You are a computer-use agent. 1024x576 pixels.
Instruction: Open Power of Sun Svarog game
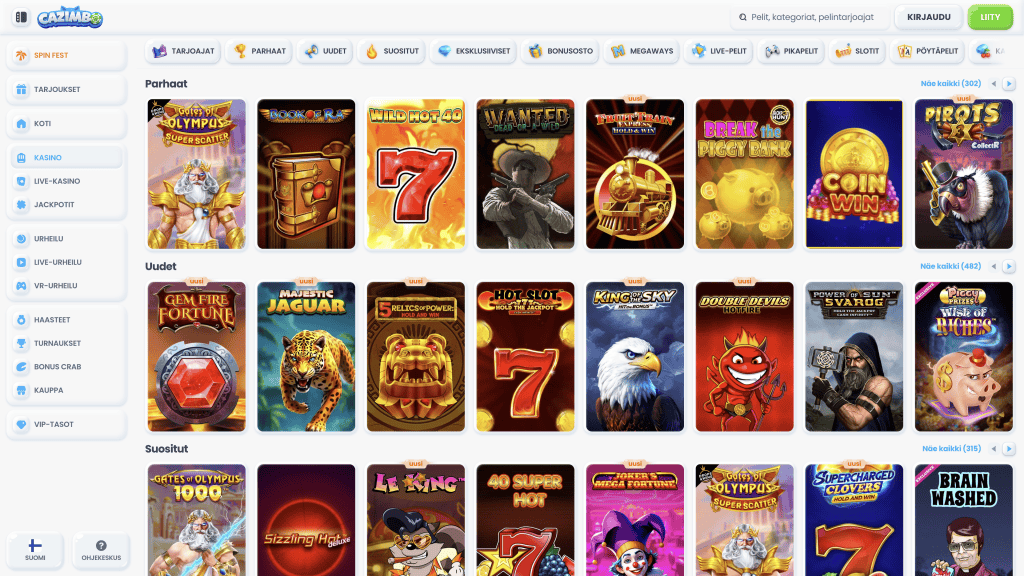[854, 357]
